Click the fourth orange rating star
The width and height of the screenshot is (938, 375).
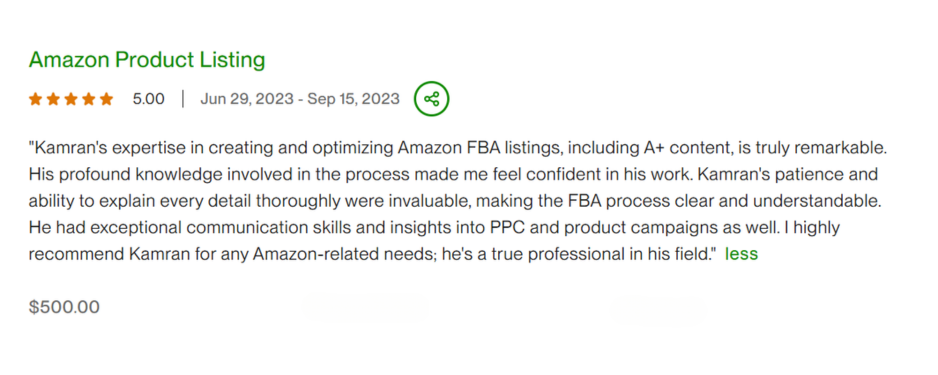(x=89, y=99)
